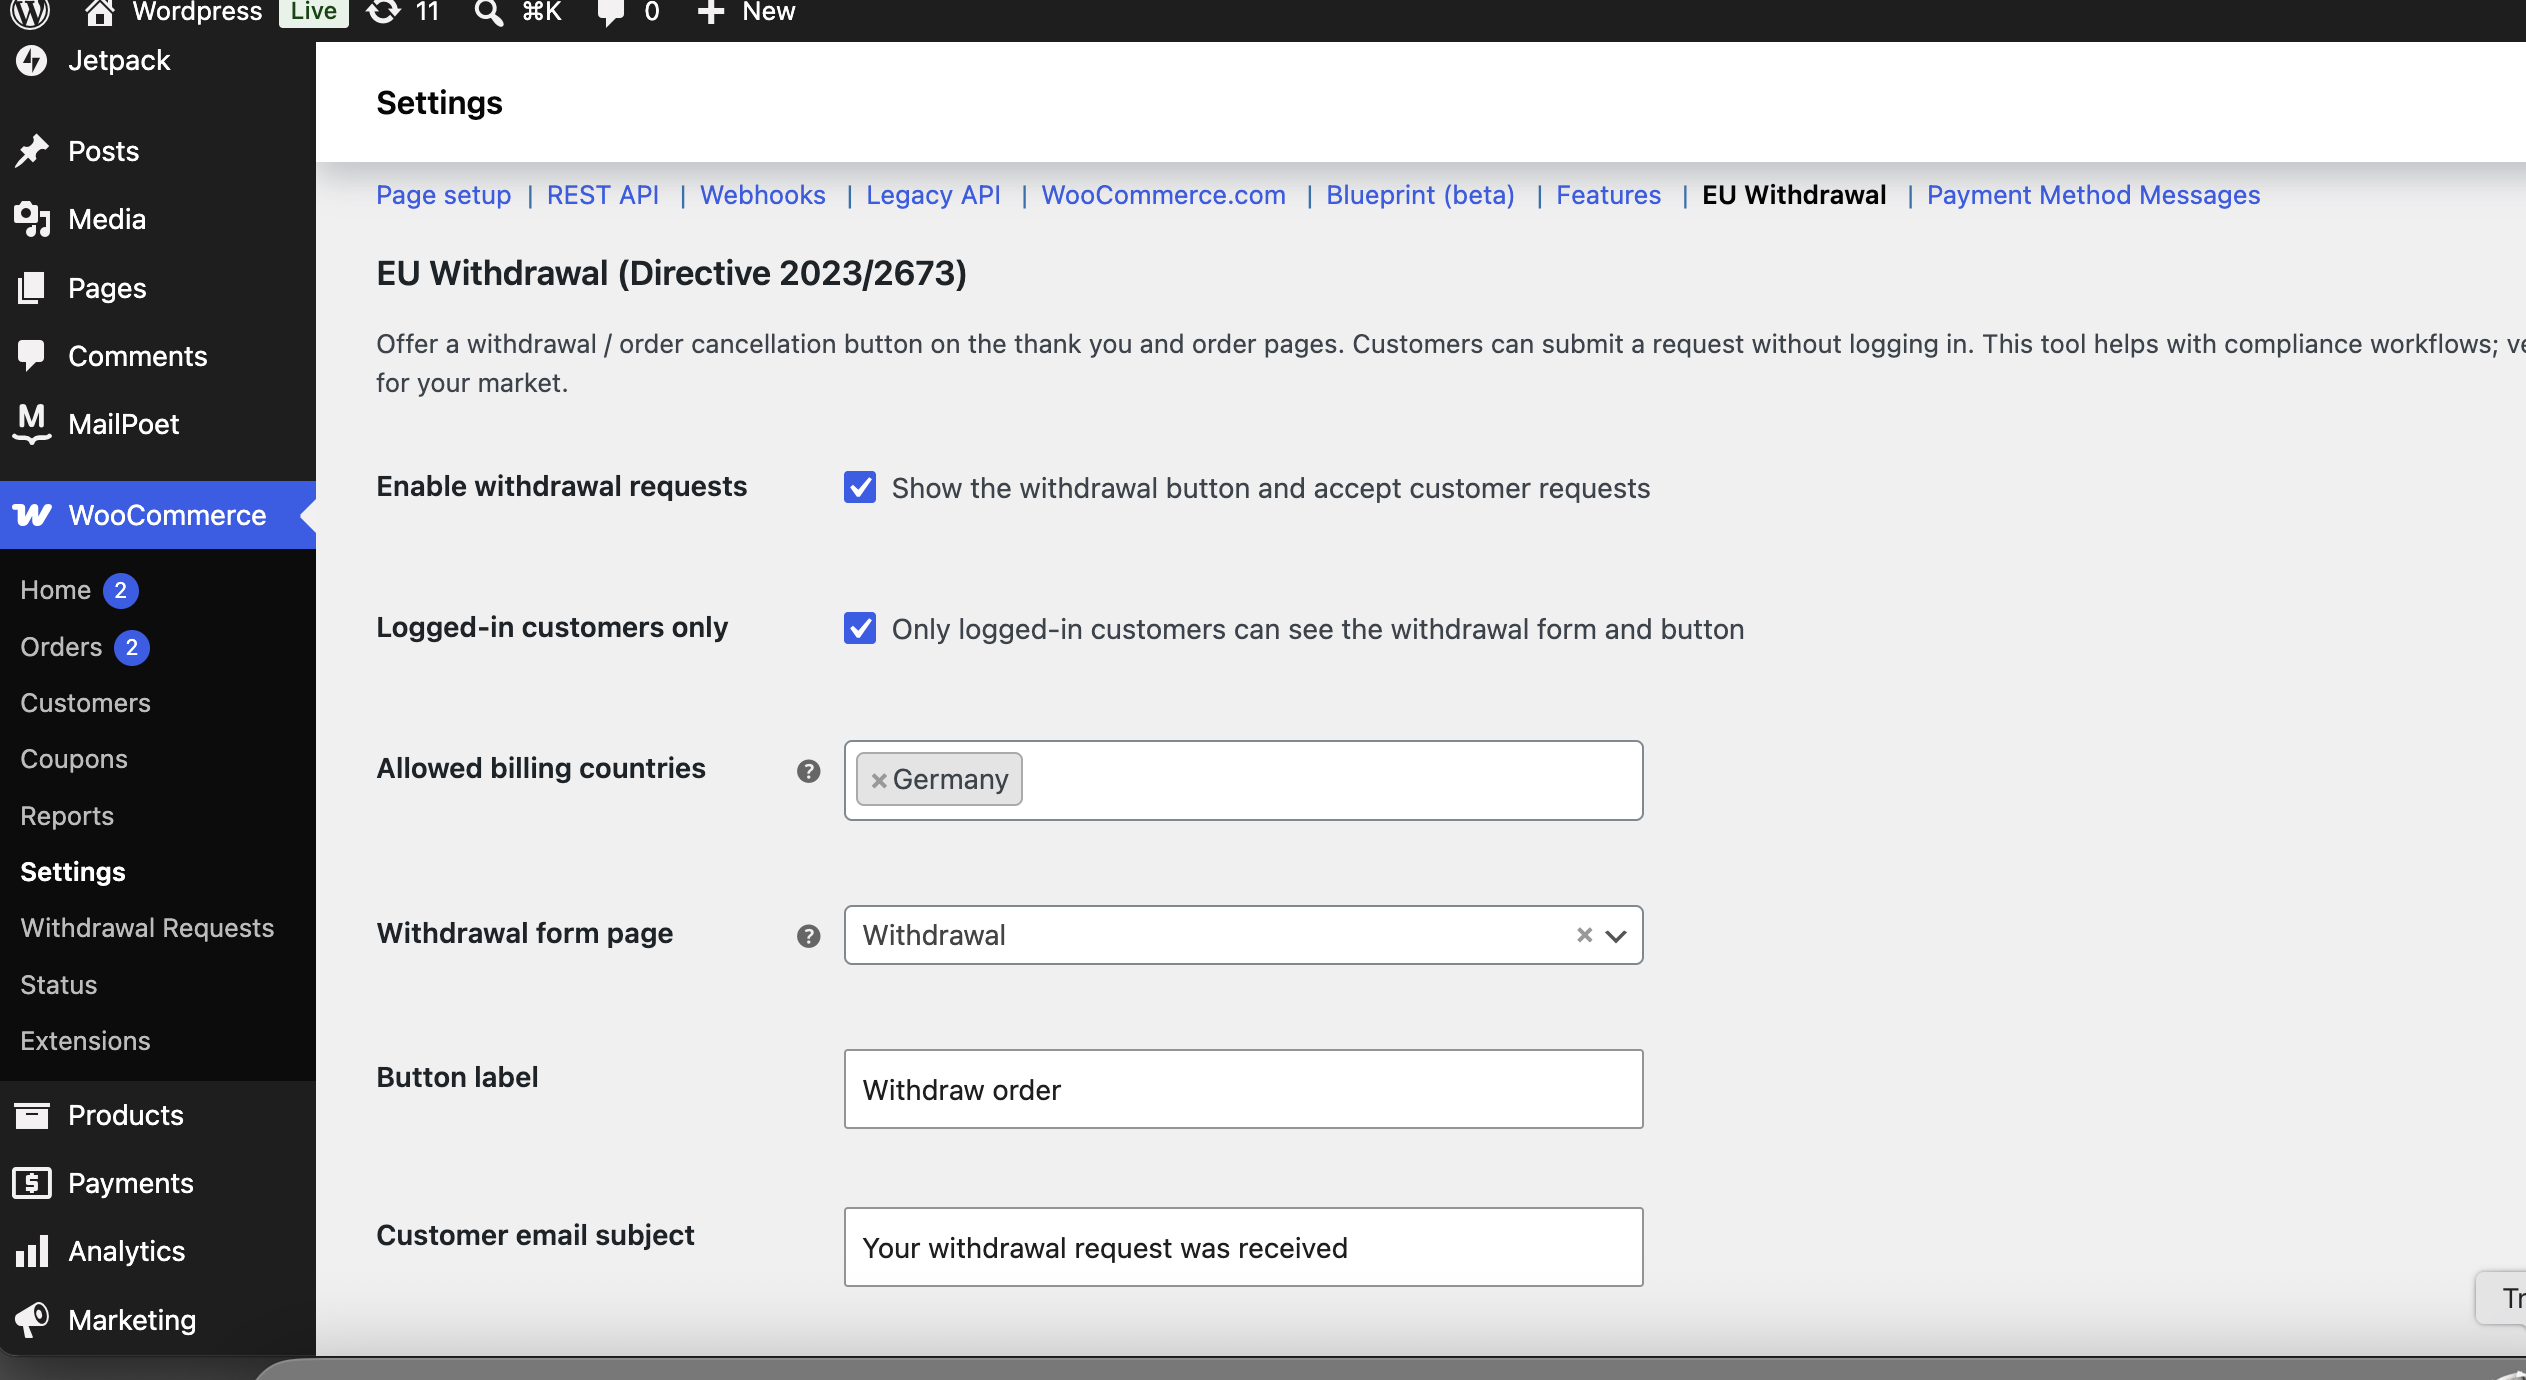Click the WordPress logo icon
The image size is (2526, 1380).
[30, 12]
